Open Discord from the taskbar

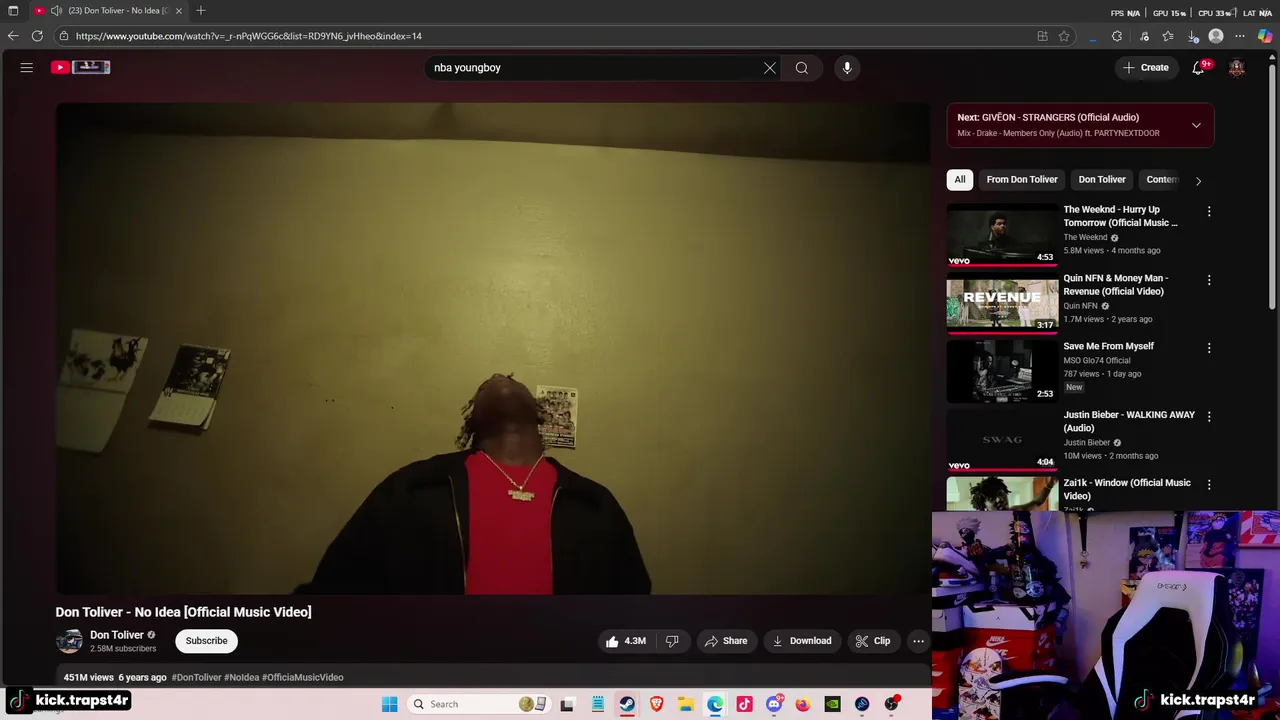[774, 704]
